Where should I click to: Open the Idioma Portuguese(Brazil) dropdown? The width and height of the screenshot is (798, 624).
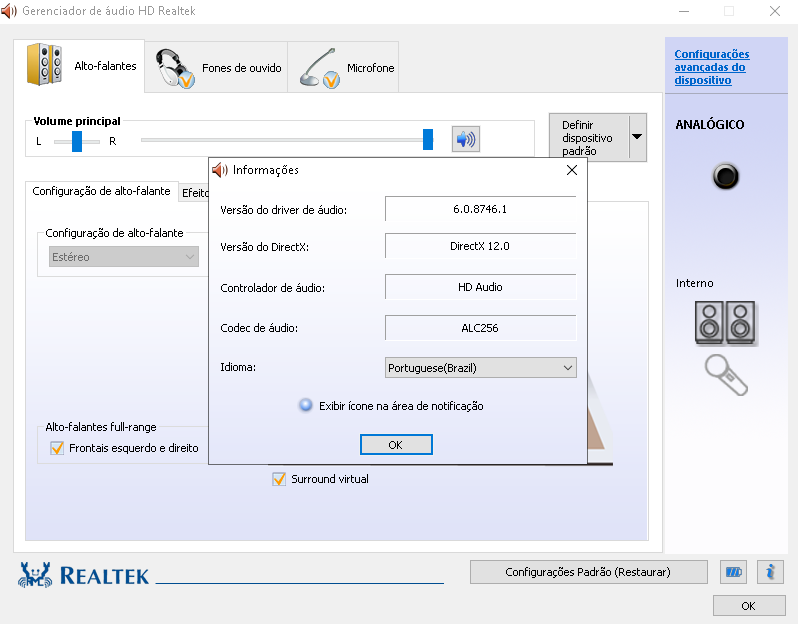point(480,367)
